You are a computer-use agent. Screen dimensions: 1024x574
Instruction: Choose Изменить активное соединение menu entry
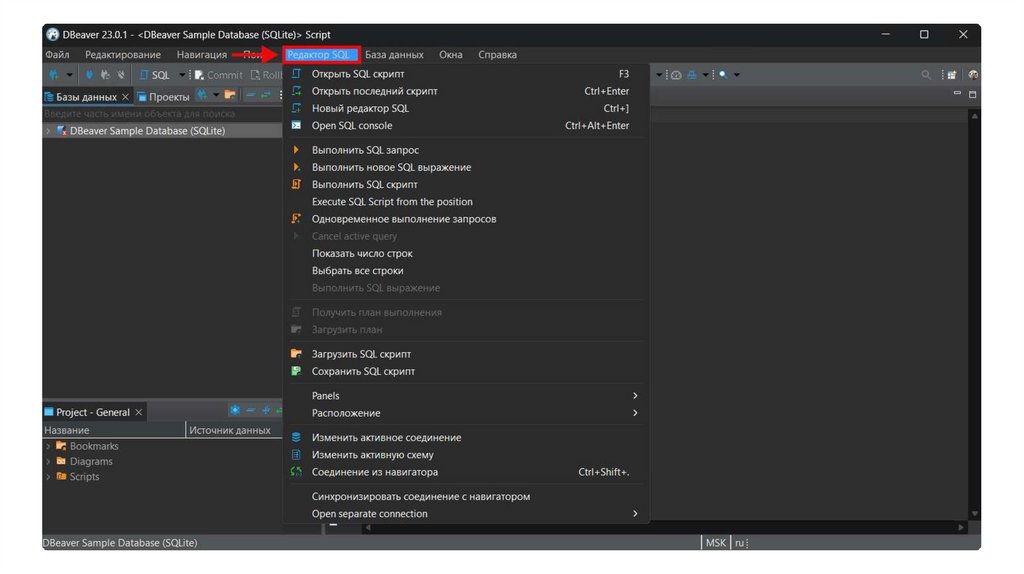pos(466,438)
